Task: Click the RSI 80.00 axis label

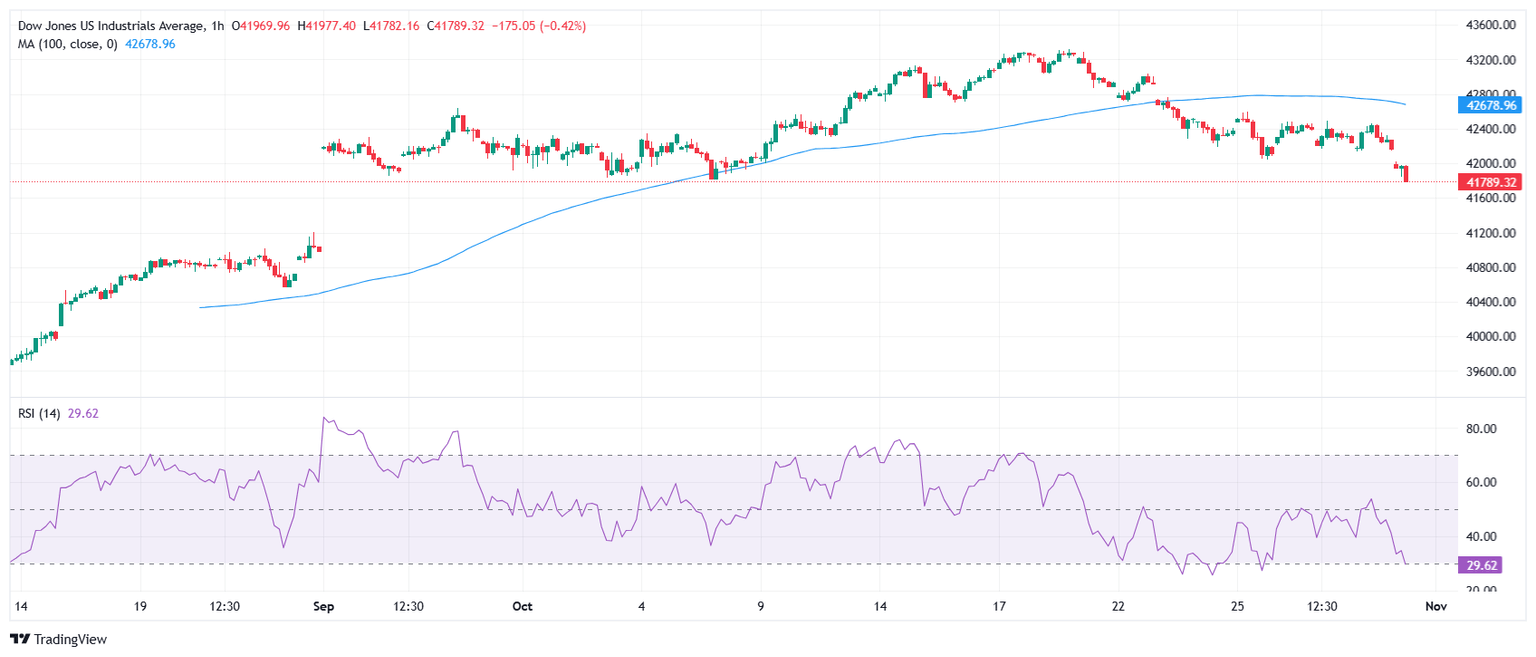Action: point(1483,428)
